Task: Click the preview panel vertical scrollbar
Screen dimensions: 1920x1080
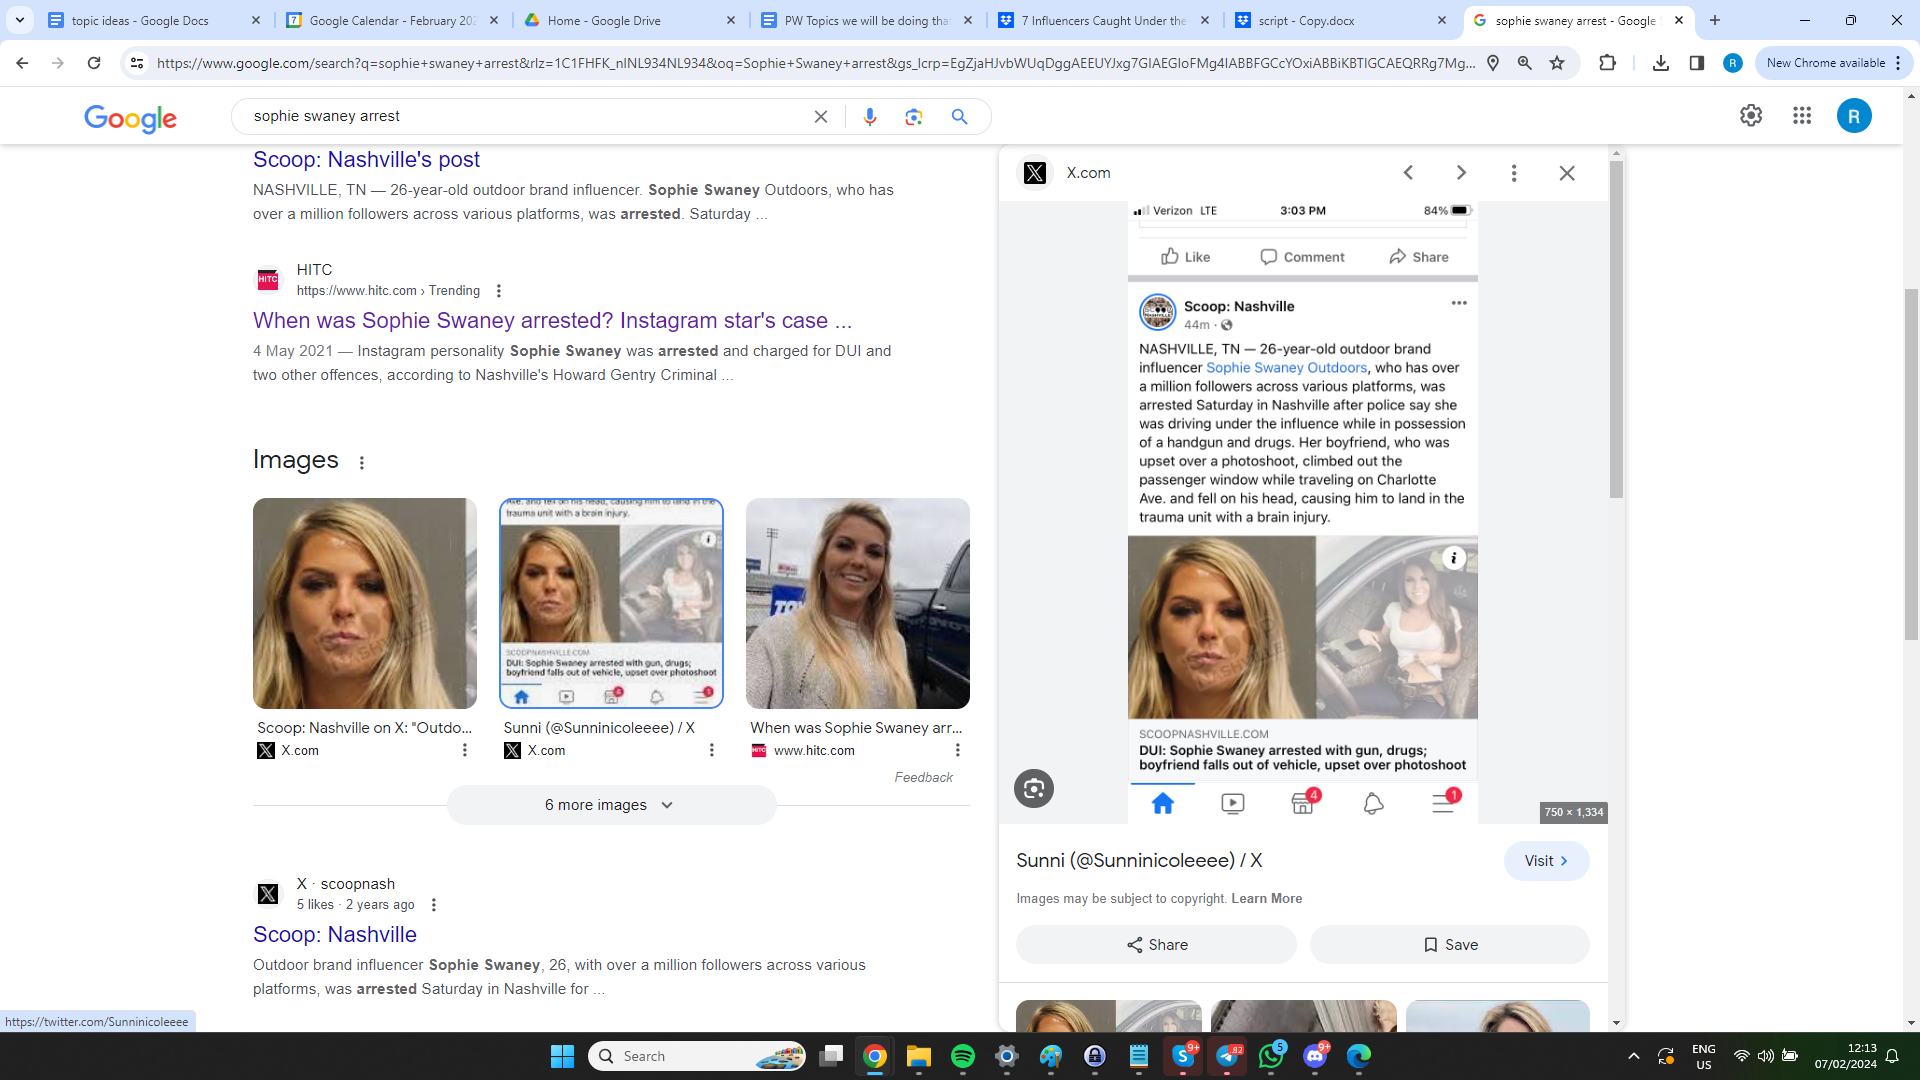Action: tap(1616, 330)
